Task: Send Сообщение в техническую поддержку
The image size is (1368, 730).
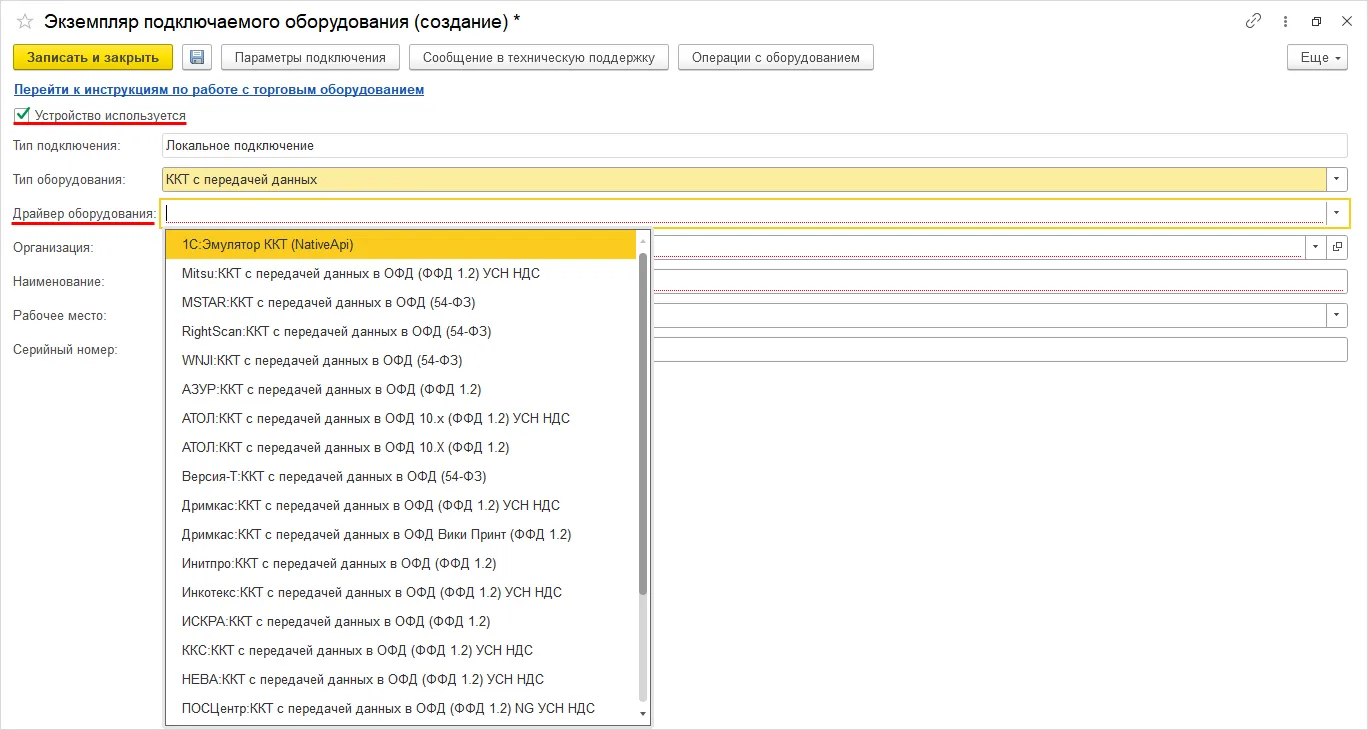Action: coord(539,57)
